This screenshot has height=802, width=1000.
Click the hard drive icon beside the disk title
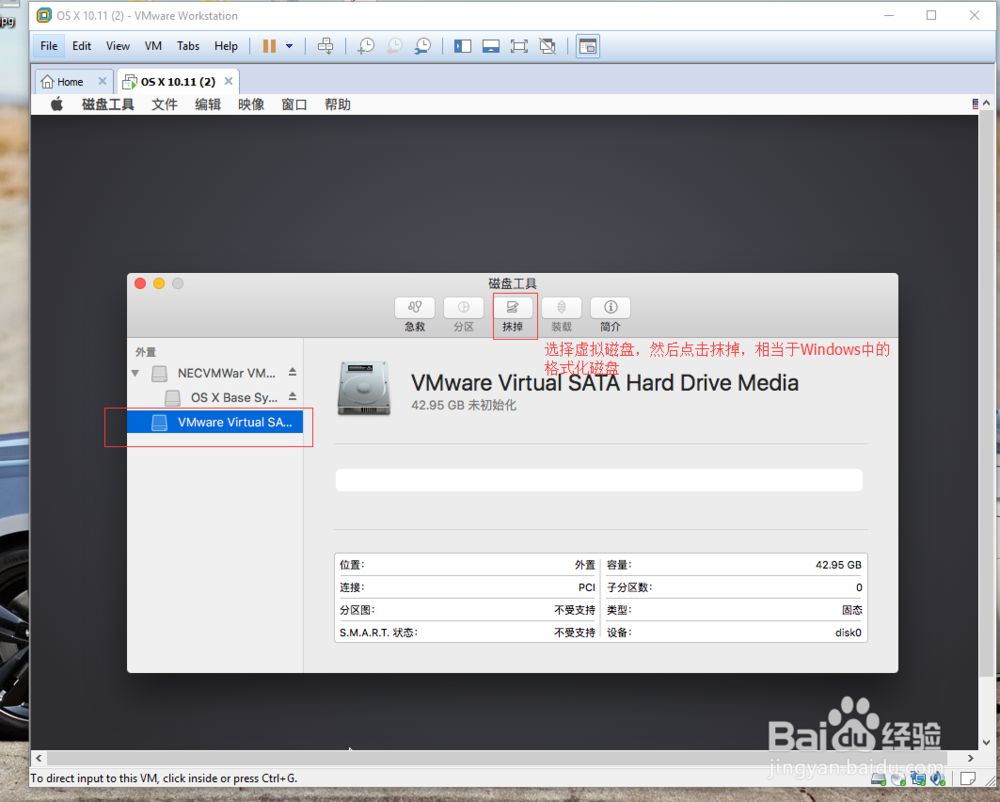[x=364, y=388]
